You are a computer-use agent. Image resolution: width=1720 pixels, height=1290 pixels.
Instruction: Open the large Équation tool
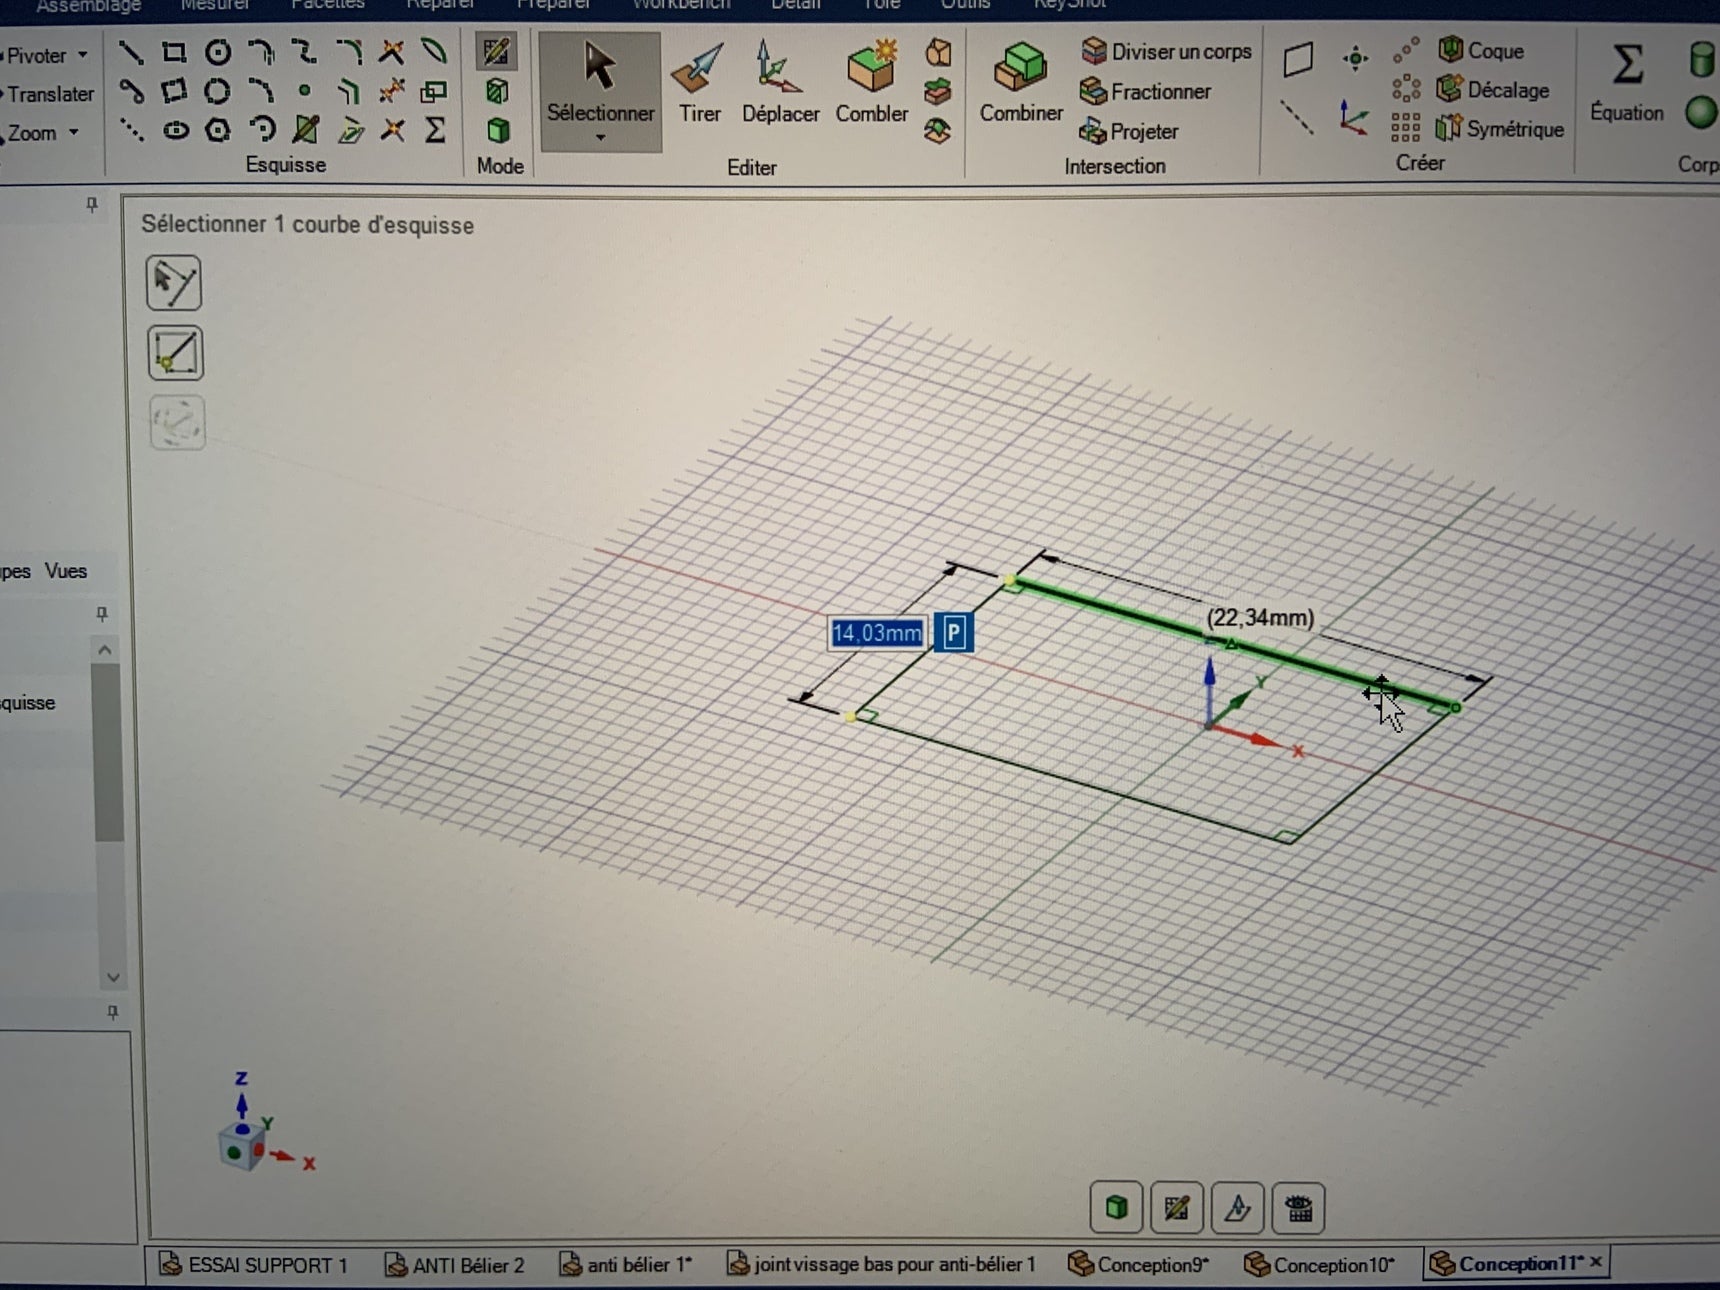coord(1627,83)
